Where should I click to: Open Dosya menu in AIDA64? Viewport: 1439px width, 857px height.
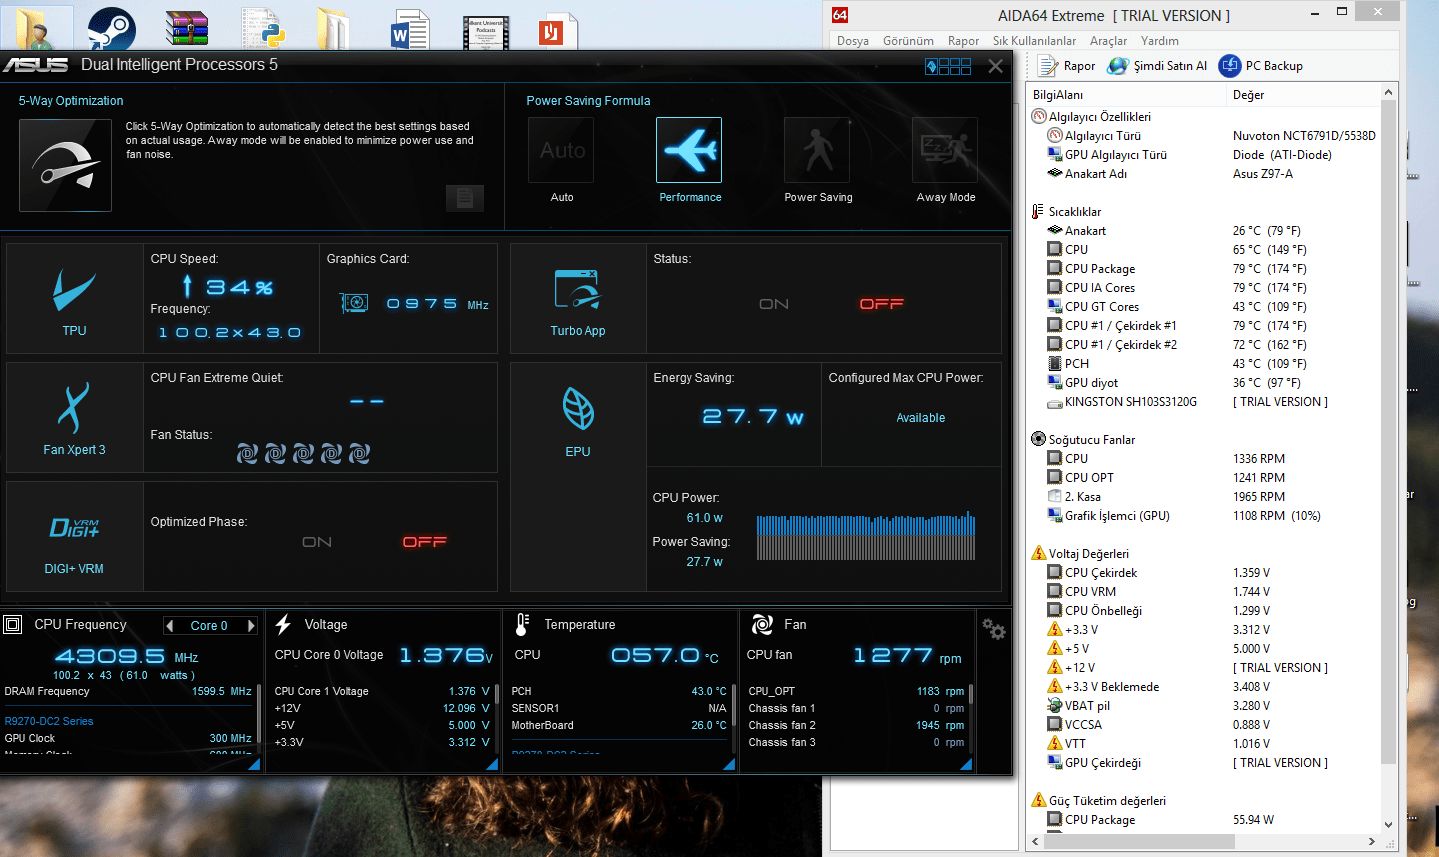[x=853, y=41]
